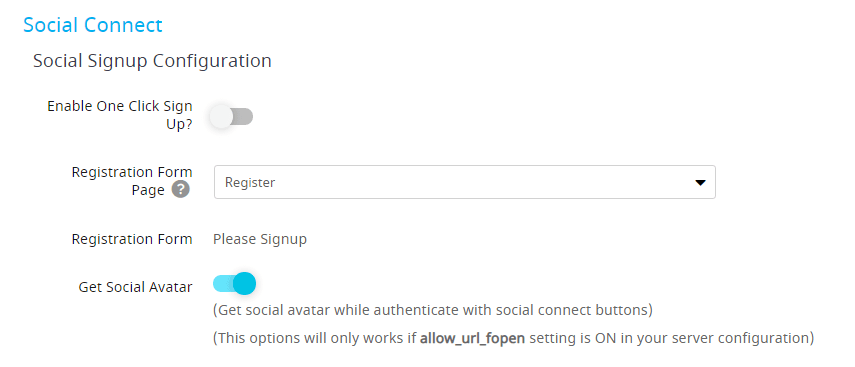The height and width of the screenshot is (367, 855).
Task: Disable the Get Social Avatar toggle
Action: coord(234,284)
